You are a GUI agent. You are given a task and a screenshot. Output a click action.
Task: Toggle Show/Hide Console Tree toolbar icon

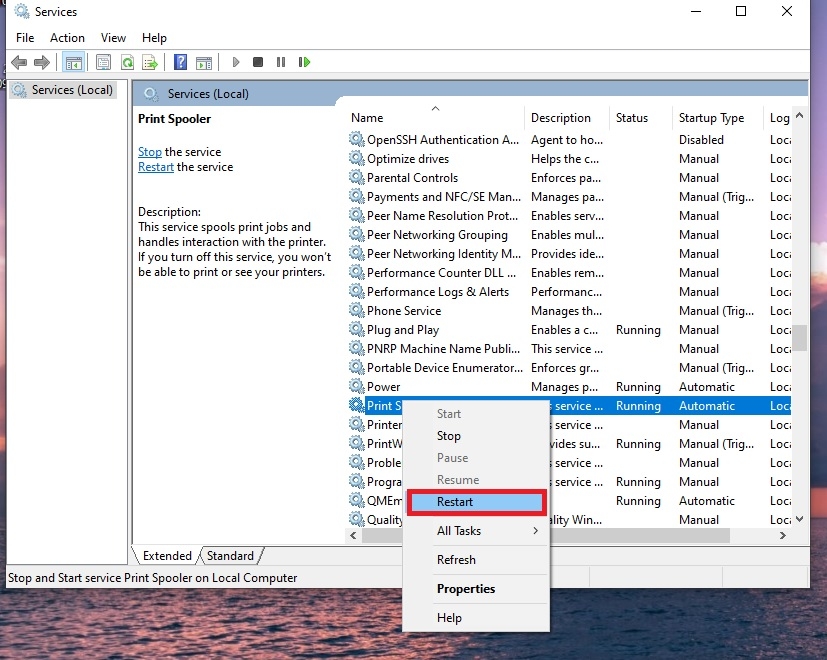coord(73,62)
